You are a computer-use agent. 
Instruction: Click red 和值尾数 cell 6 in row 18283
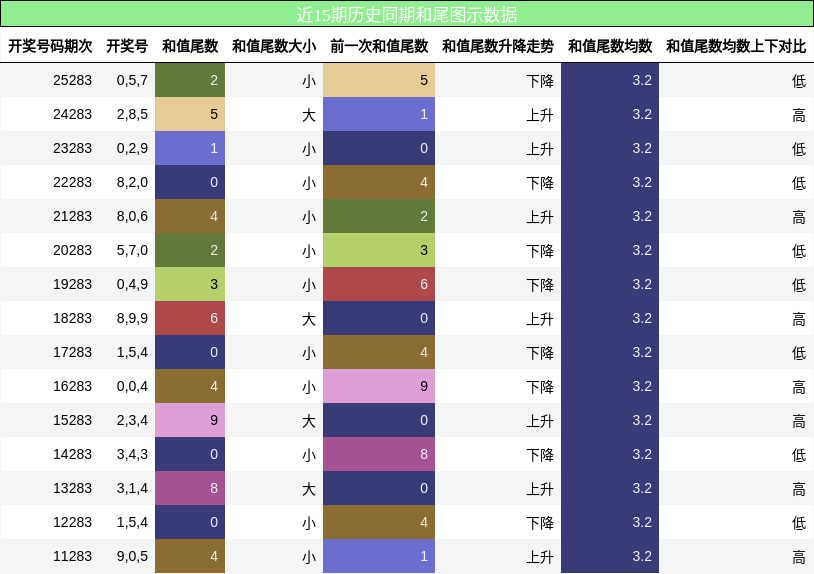coord(190,318)
